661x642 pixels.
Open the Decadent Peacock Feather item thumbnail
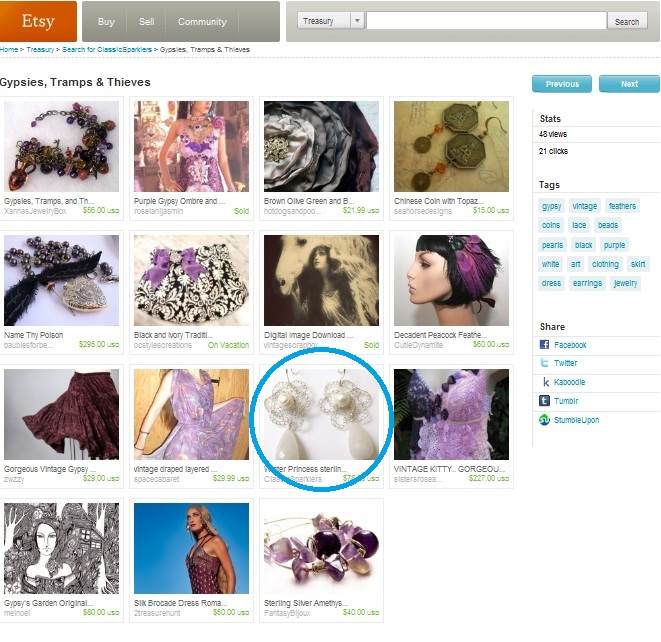(x=451, y=280)
